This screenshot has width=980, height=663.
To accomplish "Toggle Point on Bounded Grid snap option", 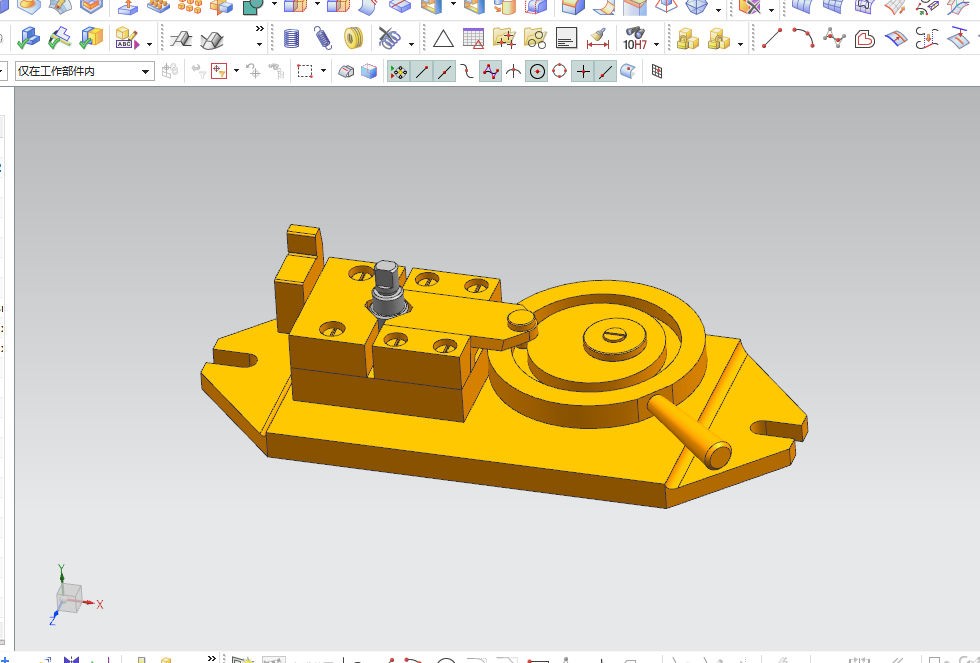I will (x=657, y=72).
